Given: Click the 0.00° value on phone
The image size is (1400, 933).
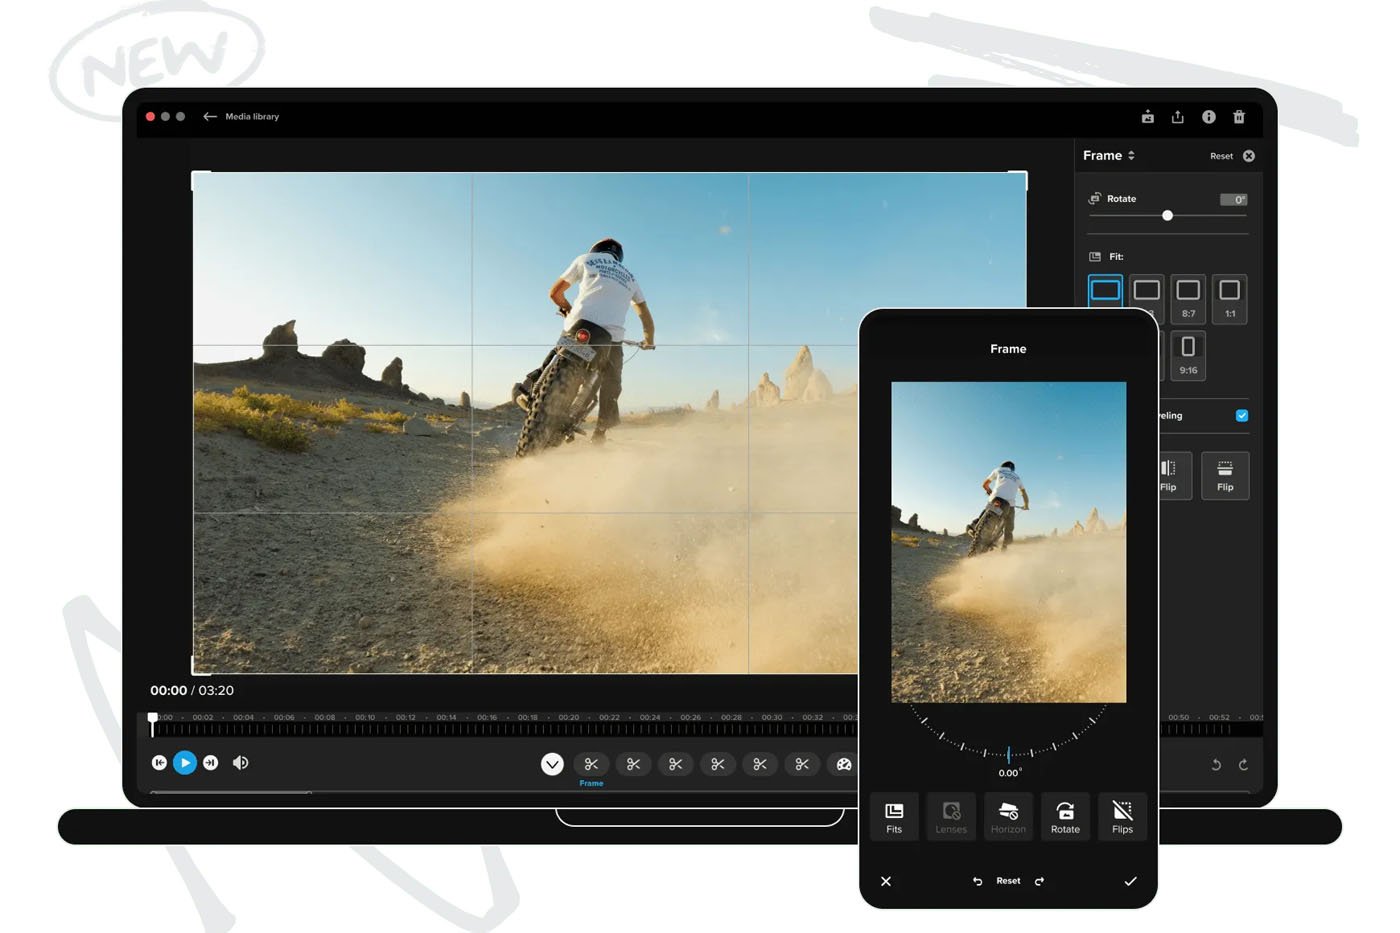Looking at the screenshot, I should (1009, 773).
